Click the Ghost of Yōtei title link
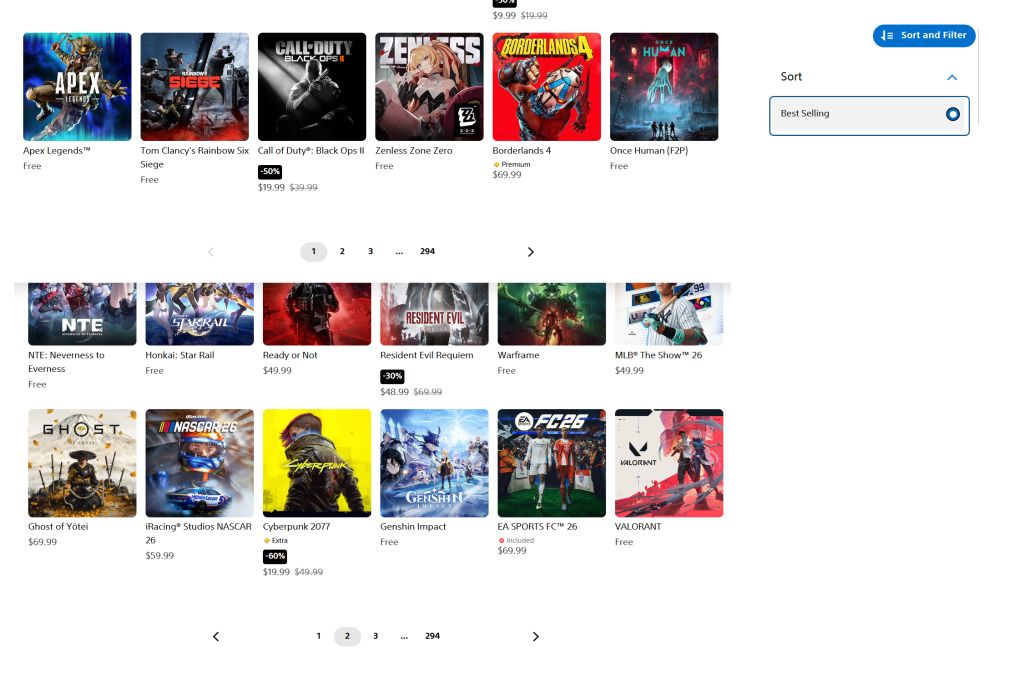This screenshot has width=1024, height=686. tap(58, 527)
